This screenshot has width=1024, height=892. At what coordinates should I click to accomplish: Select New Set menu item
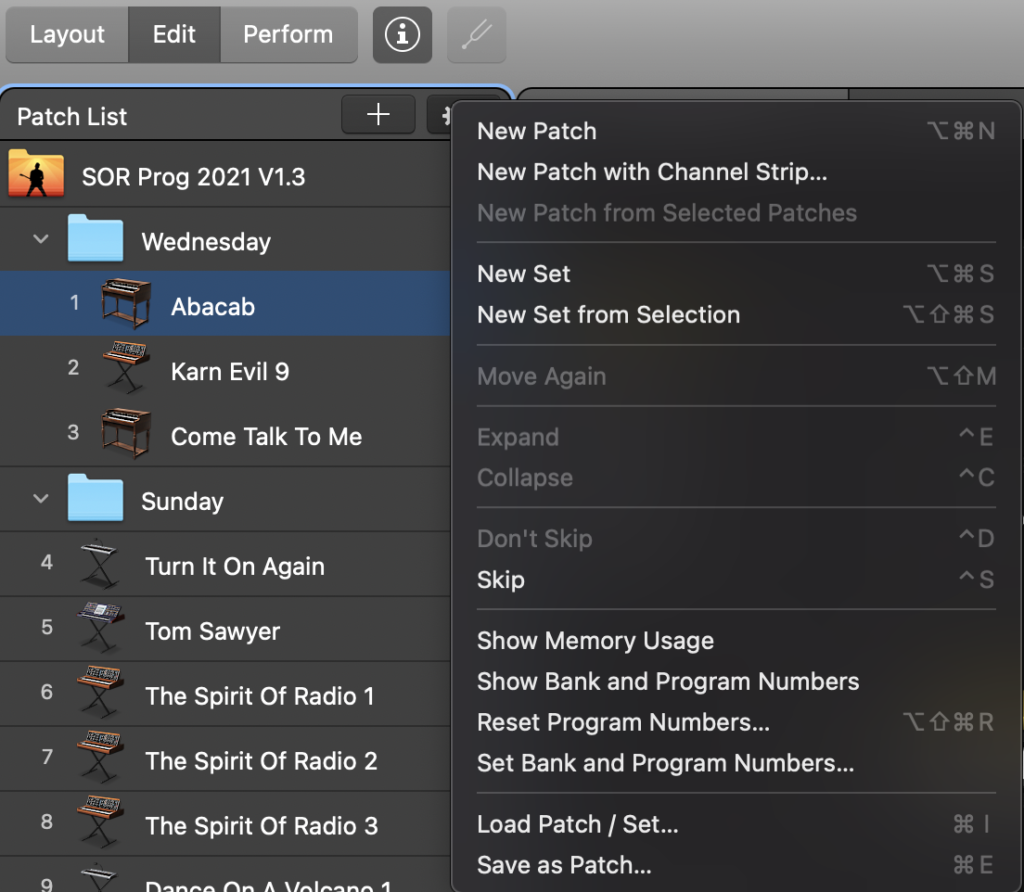coord(736,274)
